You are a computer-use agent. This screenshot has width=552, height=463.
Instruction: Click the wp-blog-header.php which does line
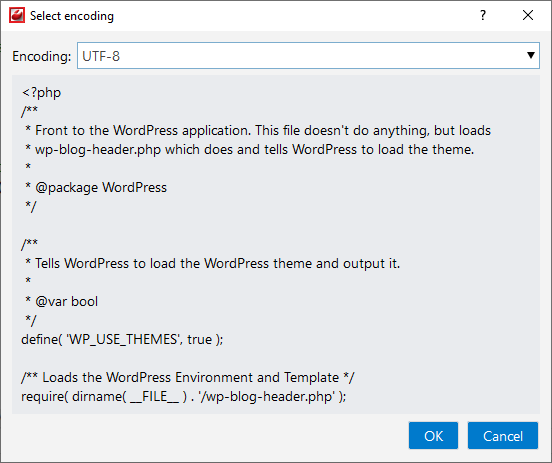coord(249,149)
